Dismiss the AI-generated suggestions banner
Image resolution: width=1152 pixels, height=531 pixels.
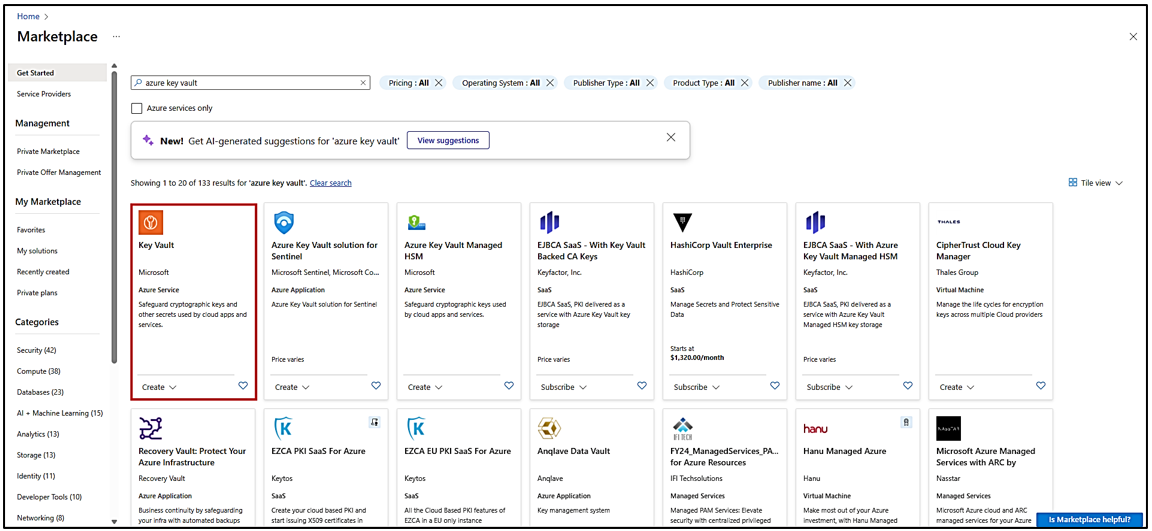(671, 138)
